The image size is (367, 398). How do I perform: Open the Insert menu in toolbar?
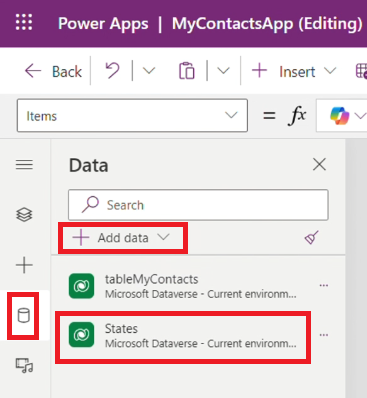(x=294, y=71)
